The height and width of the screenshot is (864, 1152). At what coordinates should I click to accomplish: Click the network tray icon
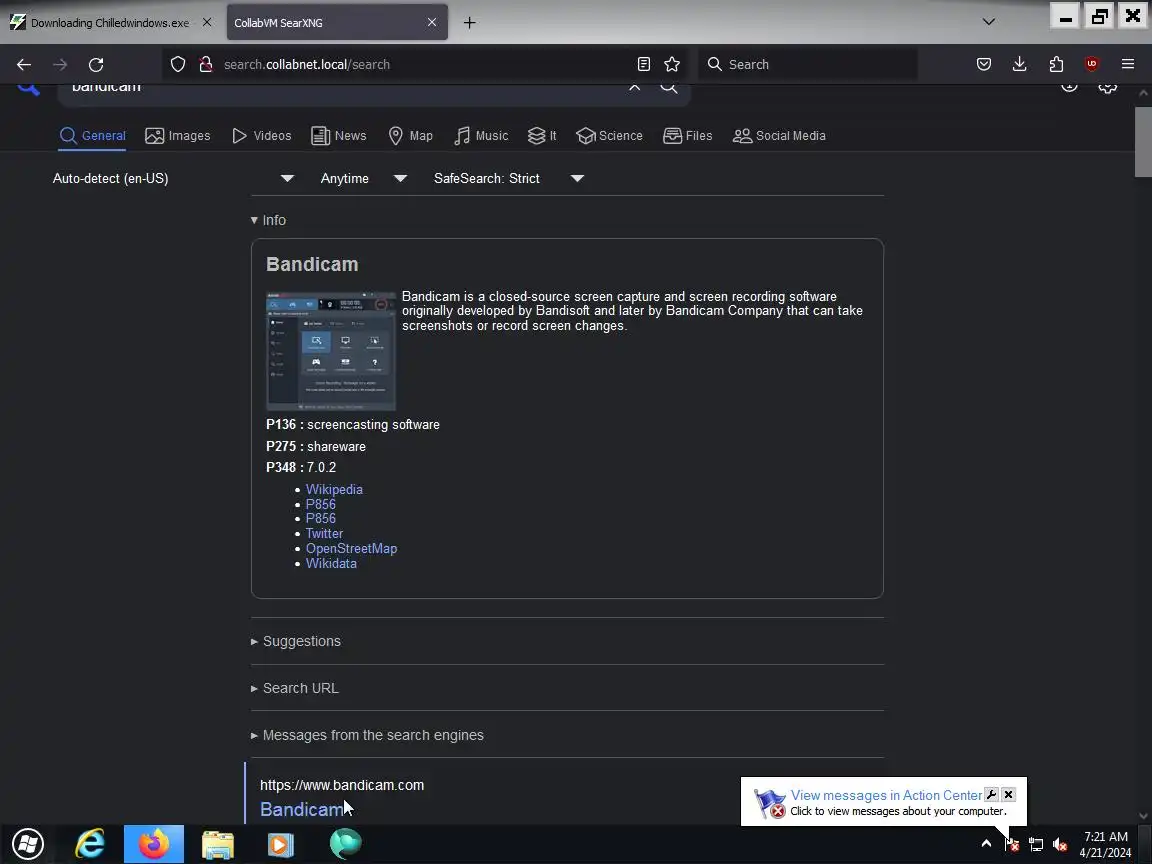[x=1036, y=845]
